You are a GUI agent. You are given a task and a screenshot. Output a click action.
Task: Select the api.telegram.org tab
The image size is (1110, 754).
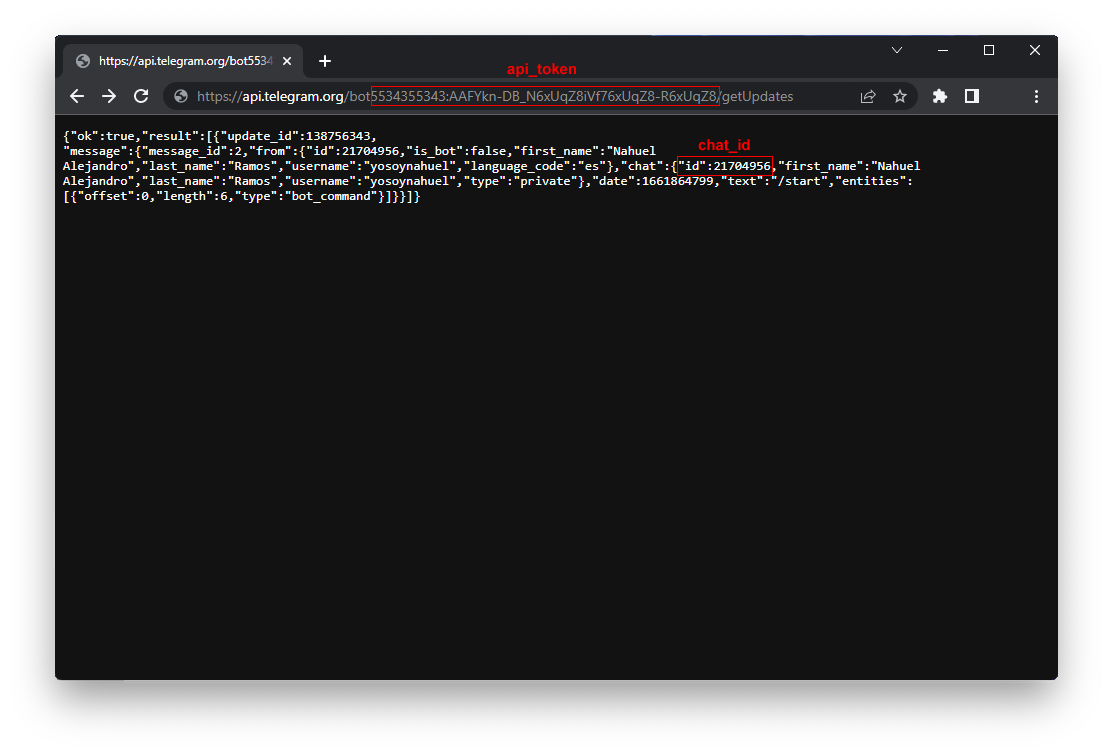(180, 60)
